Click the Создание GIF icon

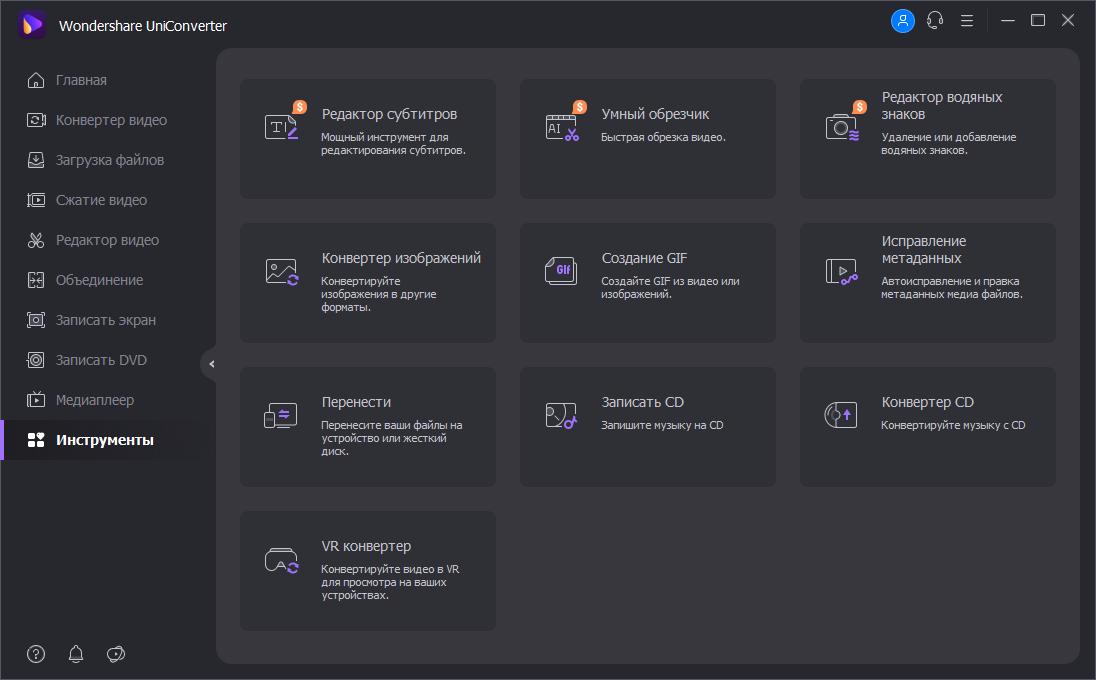coord(562,271)
